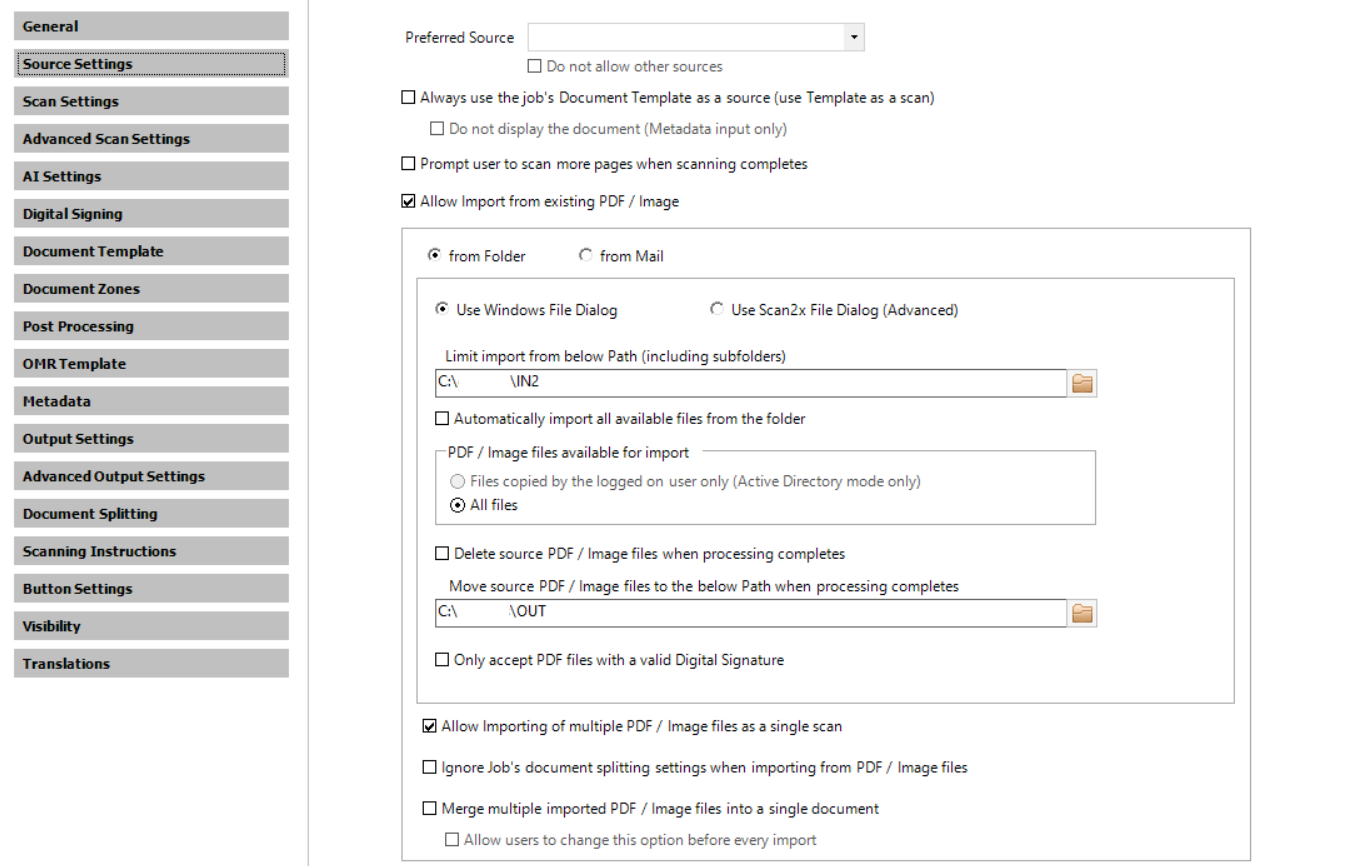Open the OMR Template section
The height and width of the screenshot is (866, 1372).
151,364
